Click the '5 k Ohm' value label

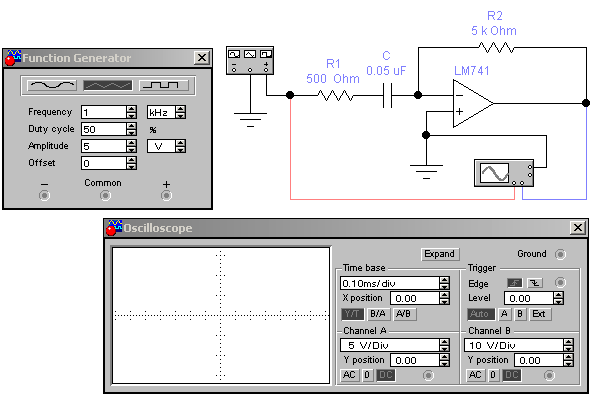[494, 31]
